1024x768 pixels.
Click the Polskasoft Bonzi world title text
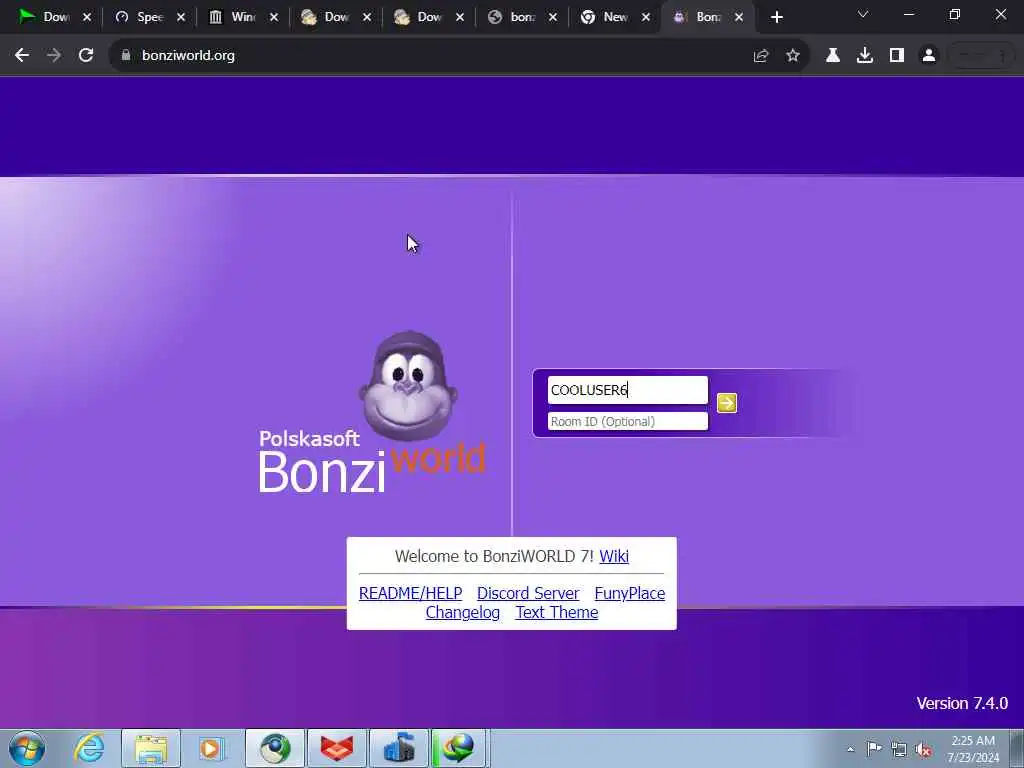click(372, 460)
